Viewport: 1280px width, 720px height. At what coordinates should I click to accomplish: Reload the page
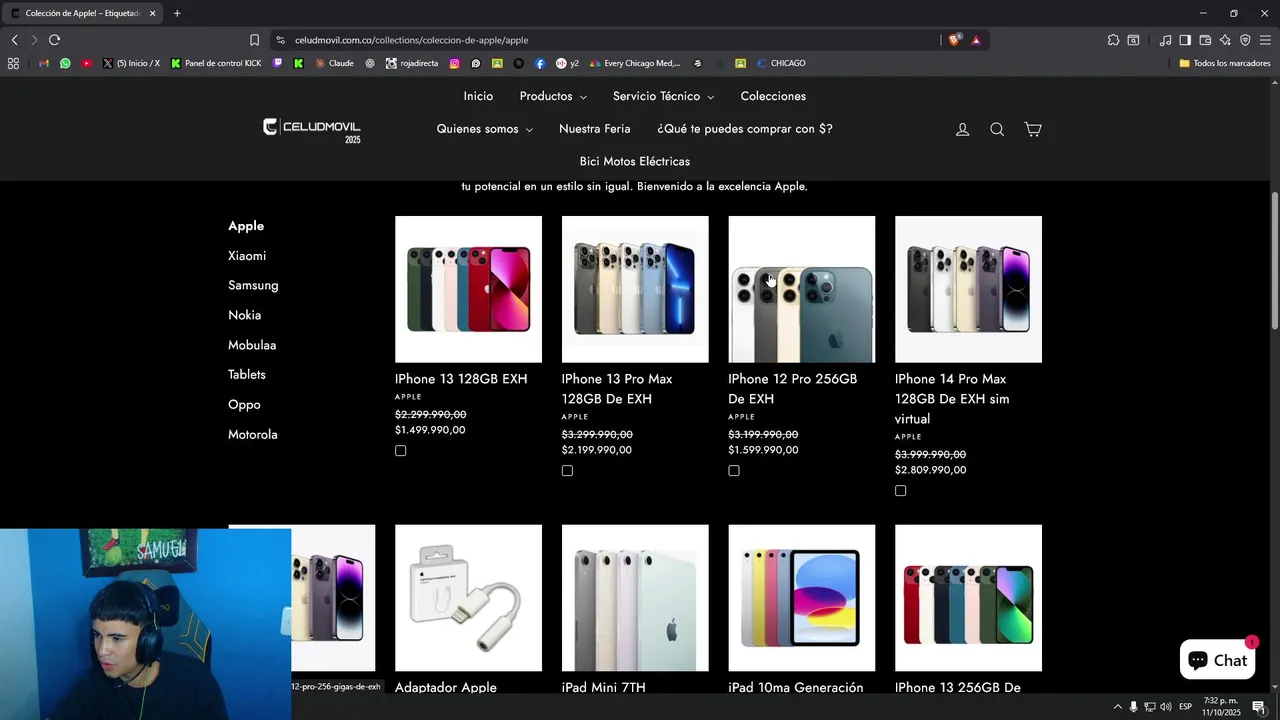point(54,40)
